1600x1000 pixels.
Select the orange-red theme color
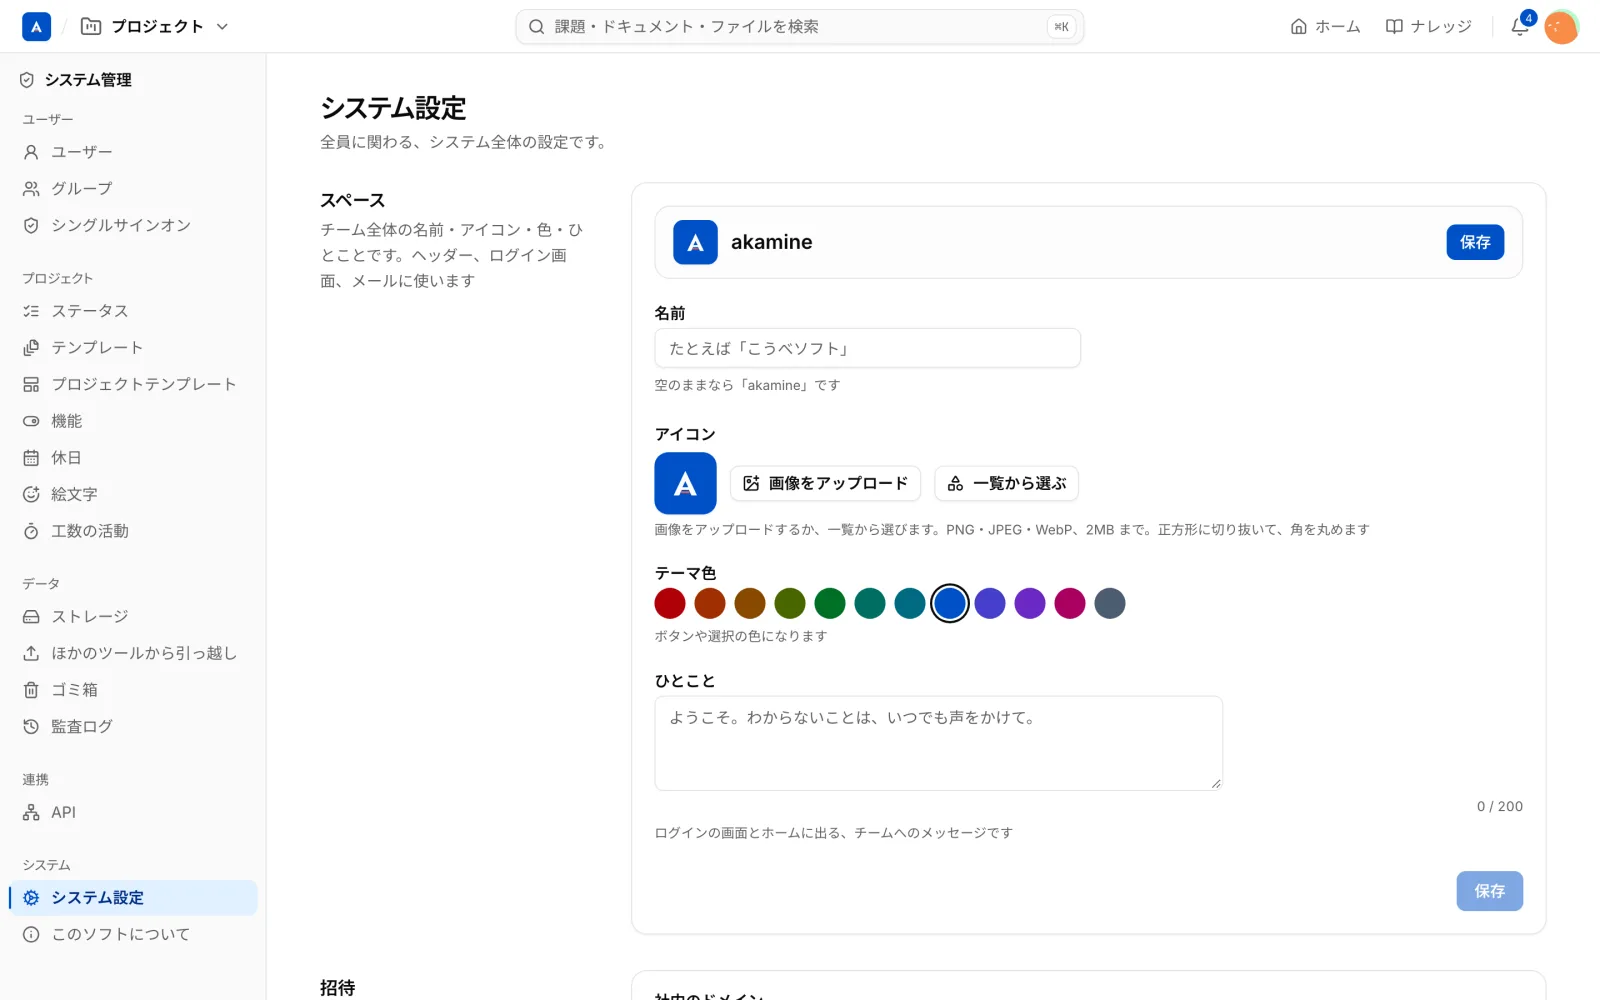pos(710,603)
